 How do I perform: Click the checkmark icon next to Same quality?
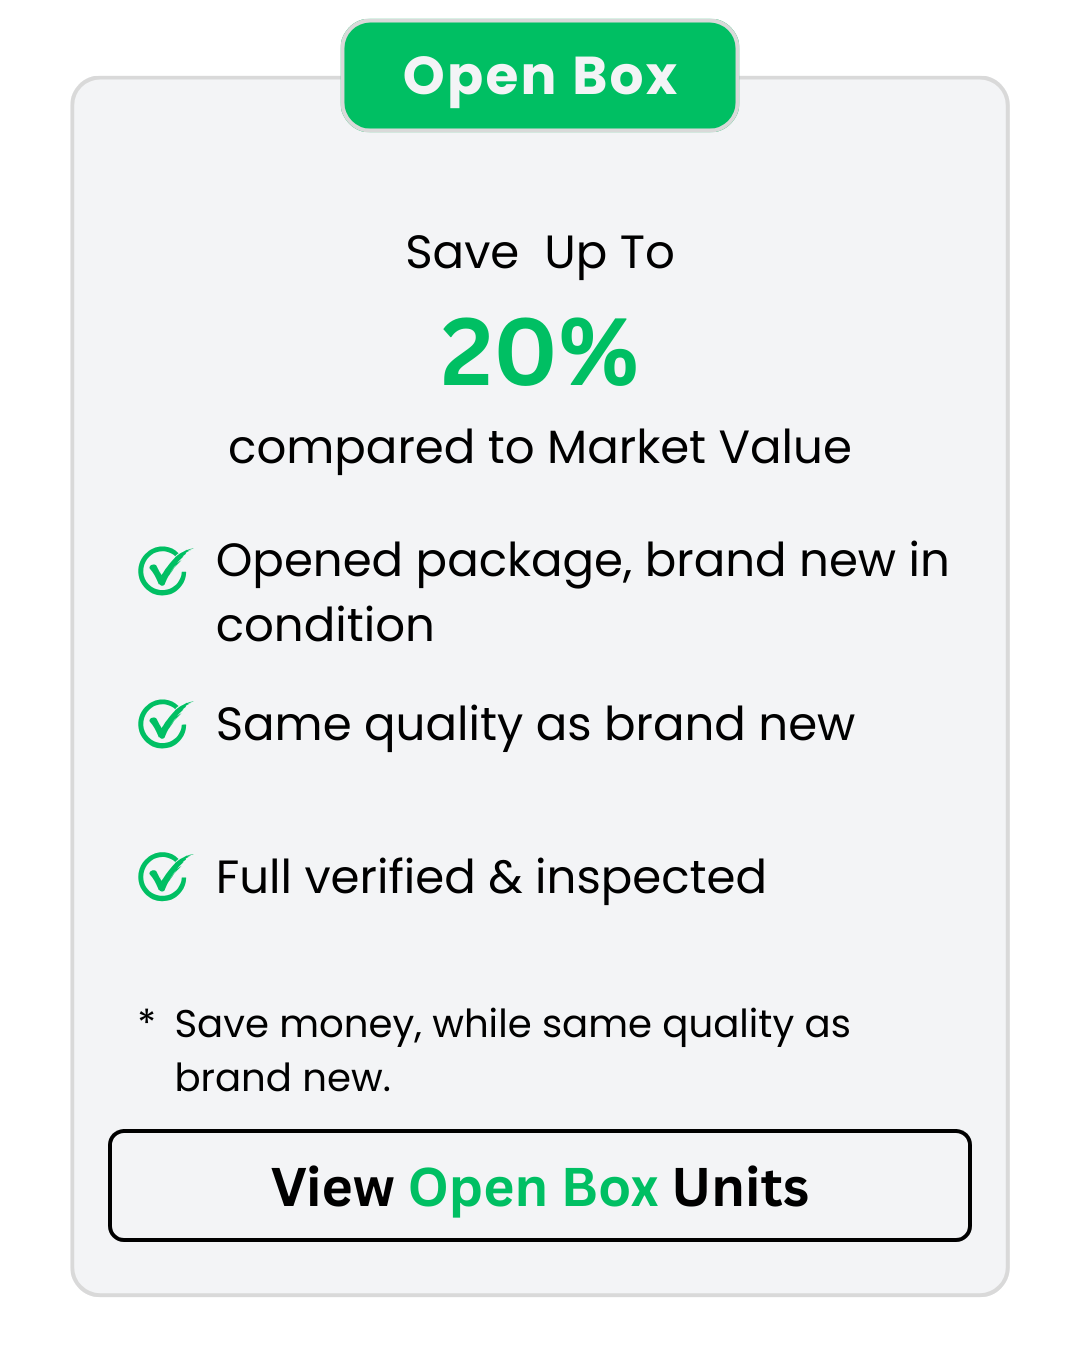coord(162,724)
